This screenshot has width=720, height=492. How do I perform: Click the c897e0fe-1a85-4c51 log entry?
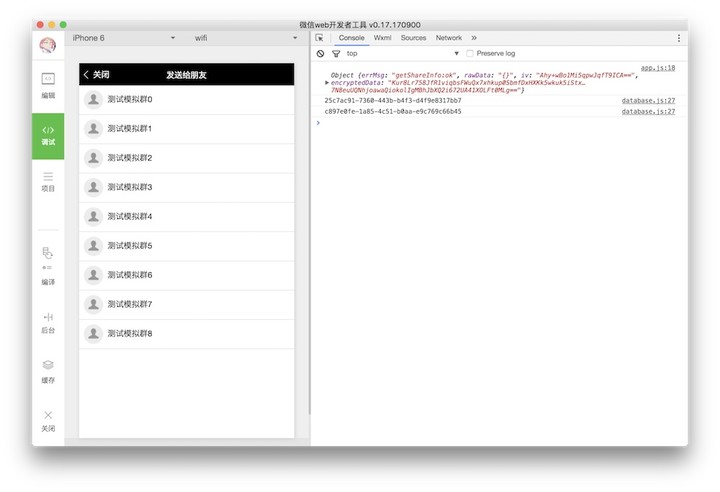click(393, 112)
